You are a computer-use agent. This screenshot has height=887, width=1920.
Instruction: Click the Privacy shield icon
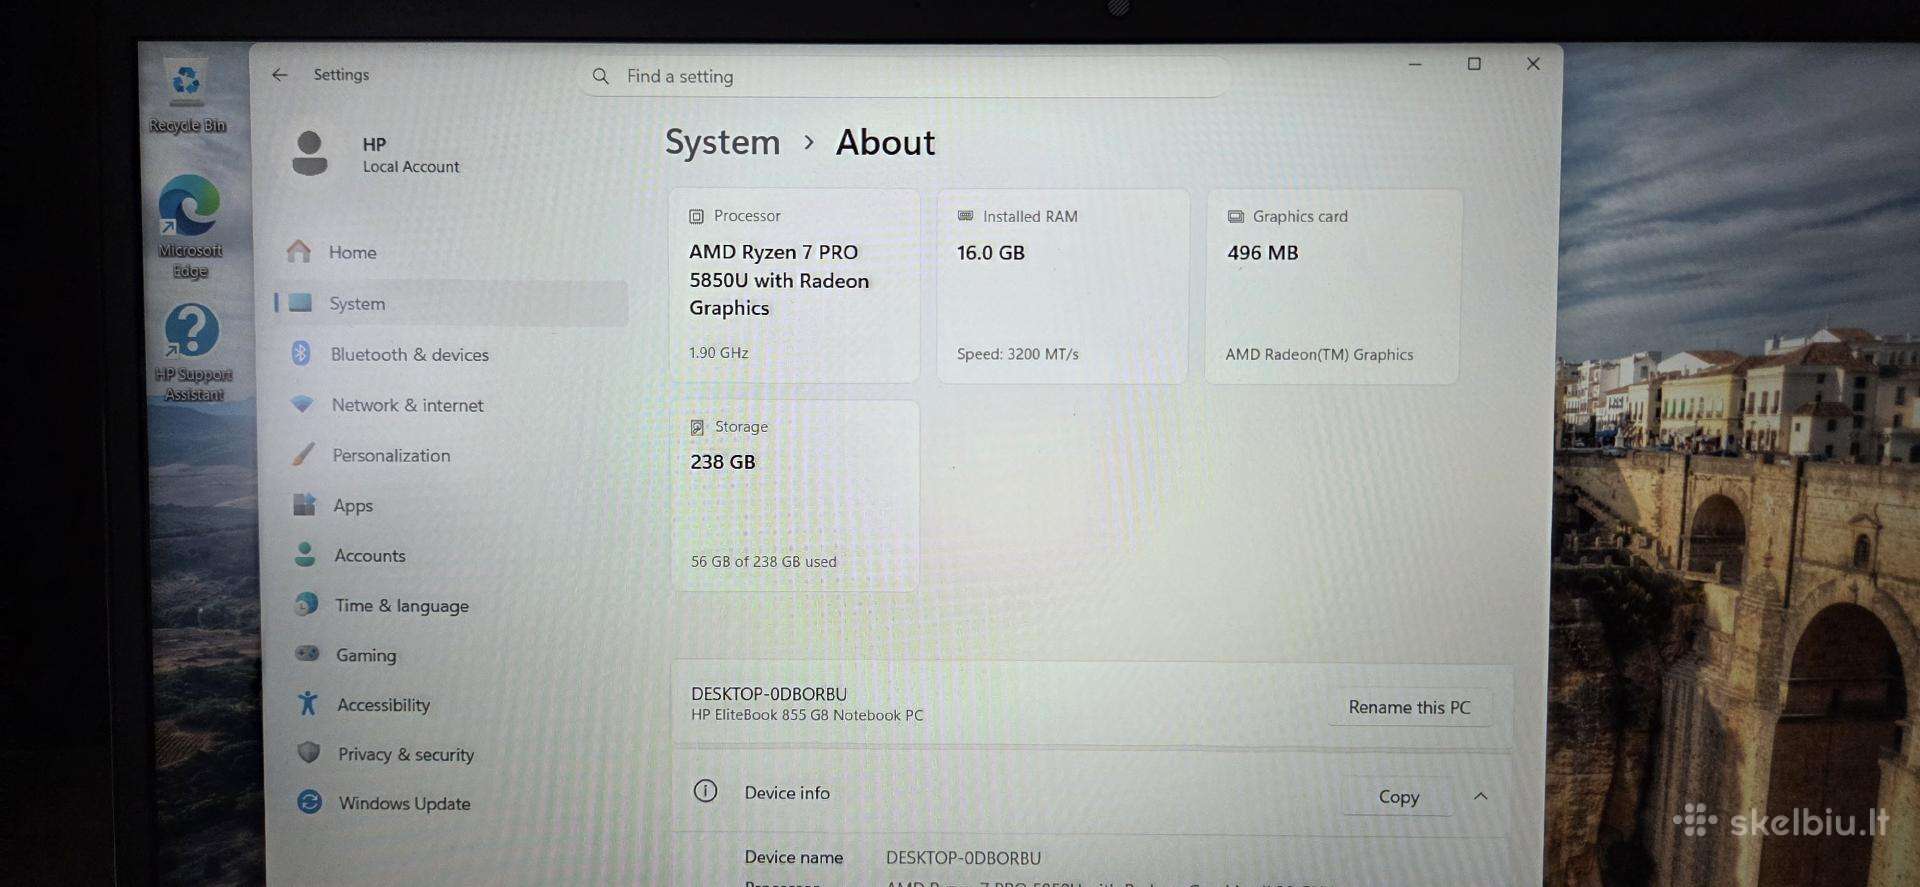309,752
